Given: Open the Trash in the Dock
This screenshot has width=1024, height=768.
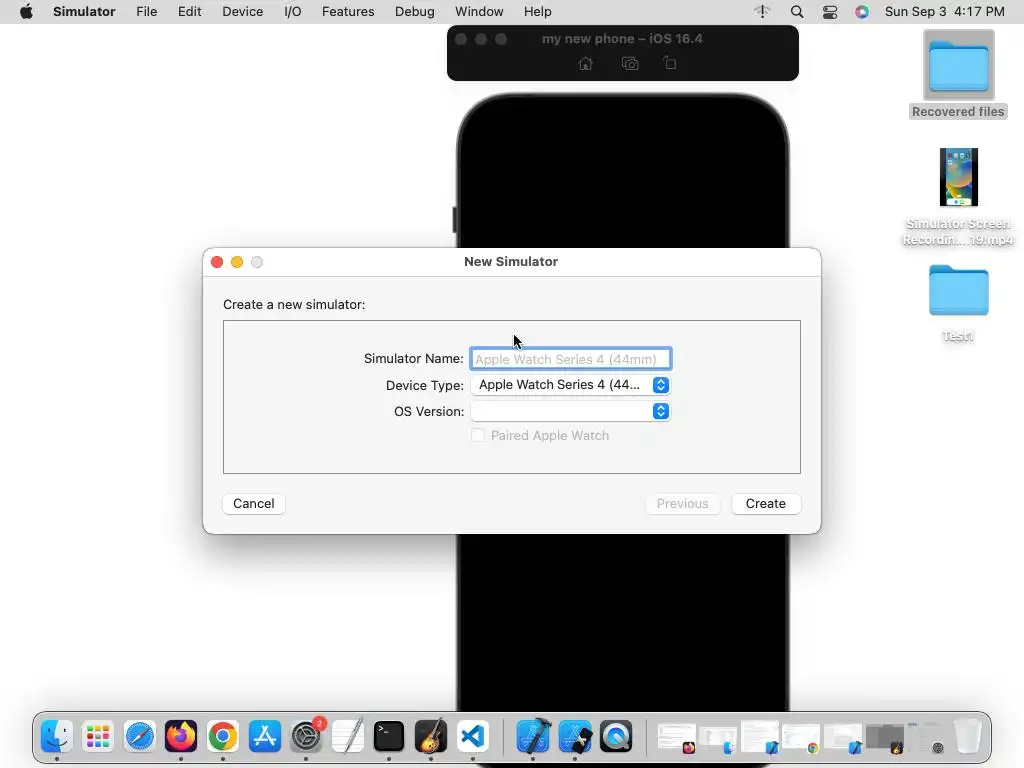Looking at the screenshot, I should pos(968,737).
